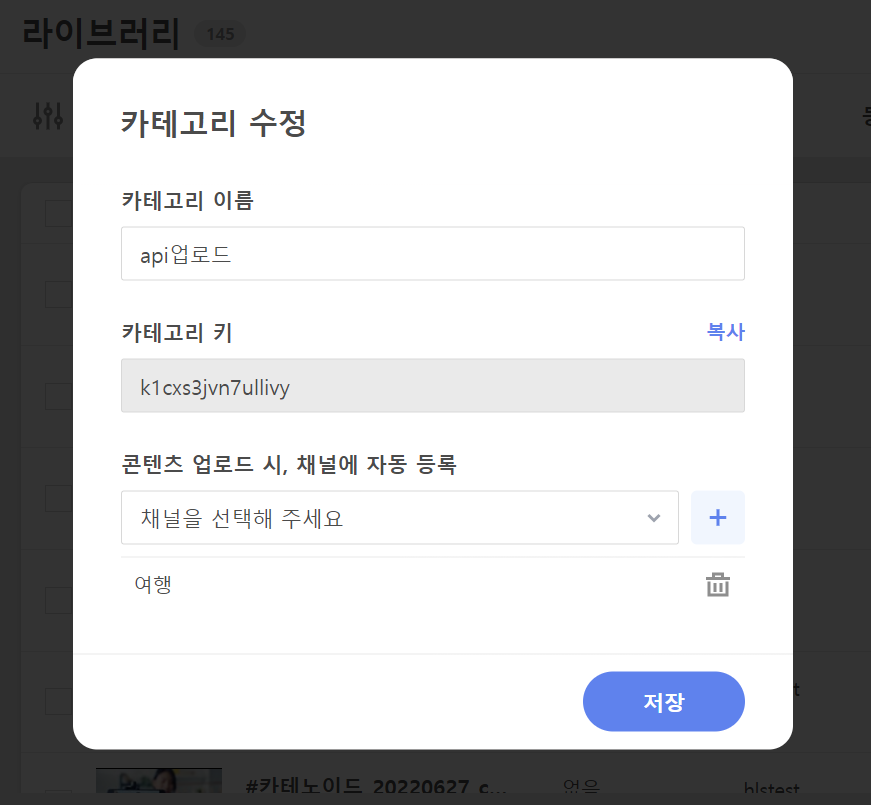This screenshot has height=805, width=871.
Task: Select the third library row checkbox
Action: tap(58, 396)
